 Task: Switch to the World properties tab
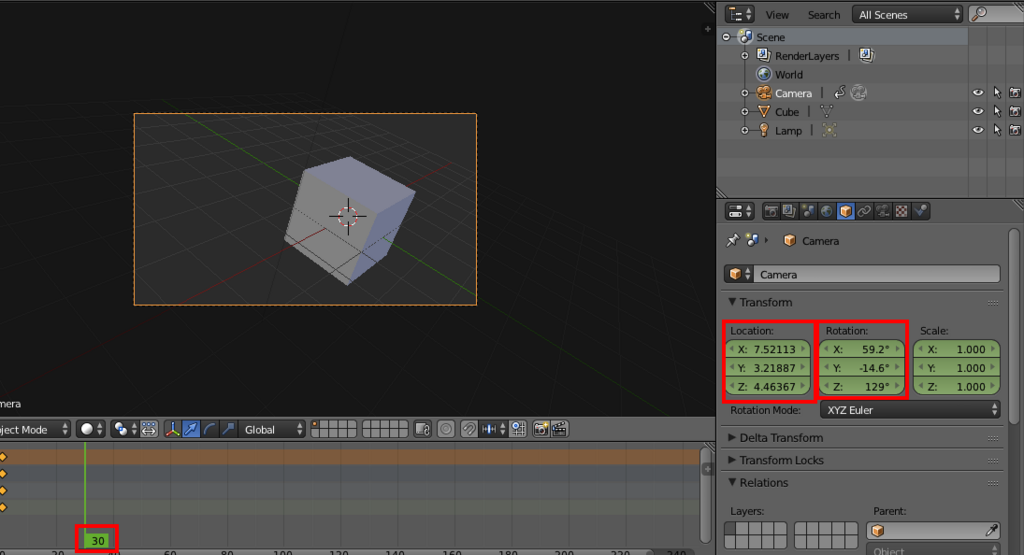(827, 211)
